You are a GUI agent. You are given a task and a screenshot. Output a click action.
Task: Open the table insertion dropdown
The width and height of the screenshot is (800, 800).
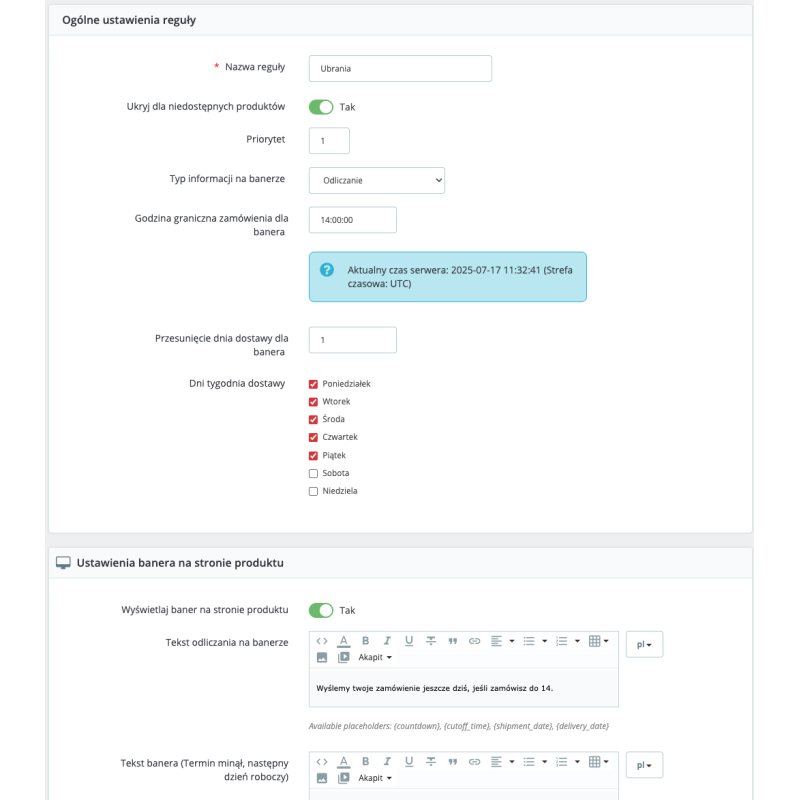coord(599,641)
